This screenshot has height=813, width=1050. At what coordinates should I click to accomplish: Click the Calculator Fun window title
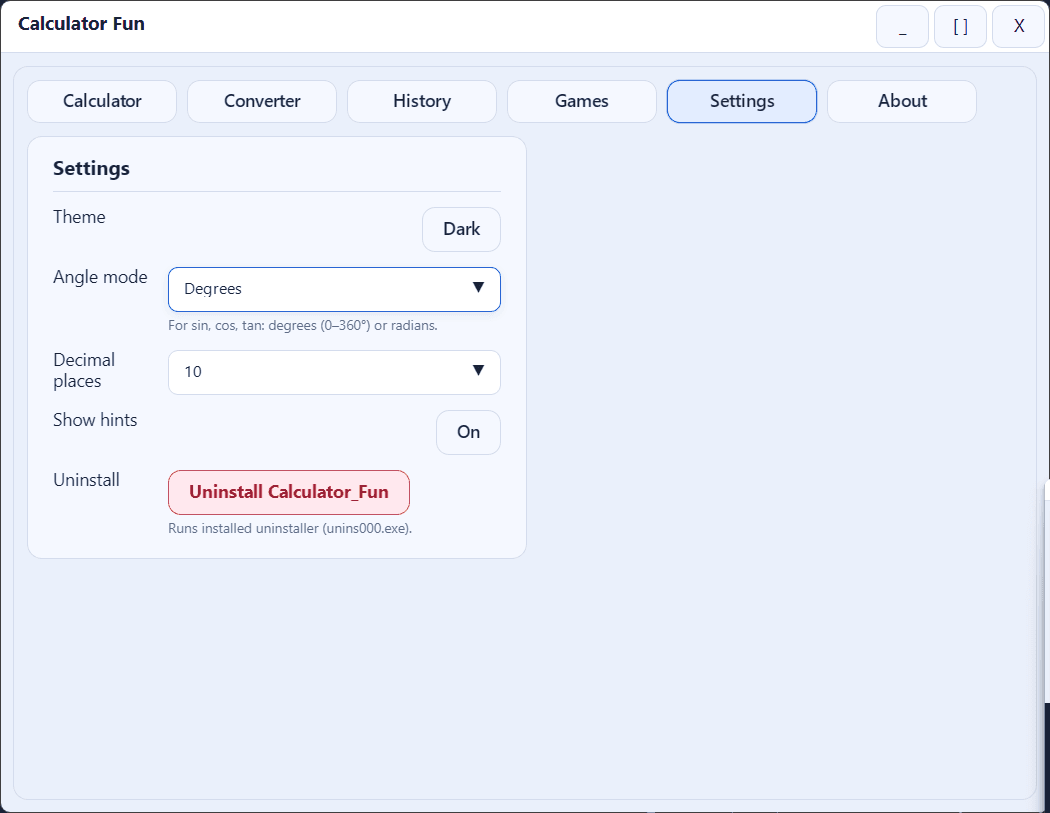click(81, 24)
